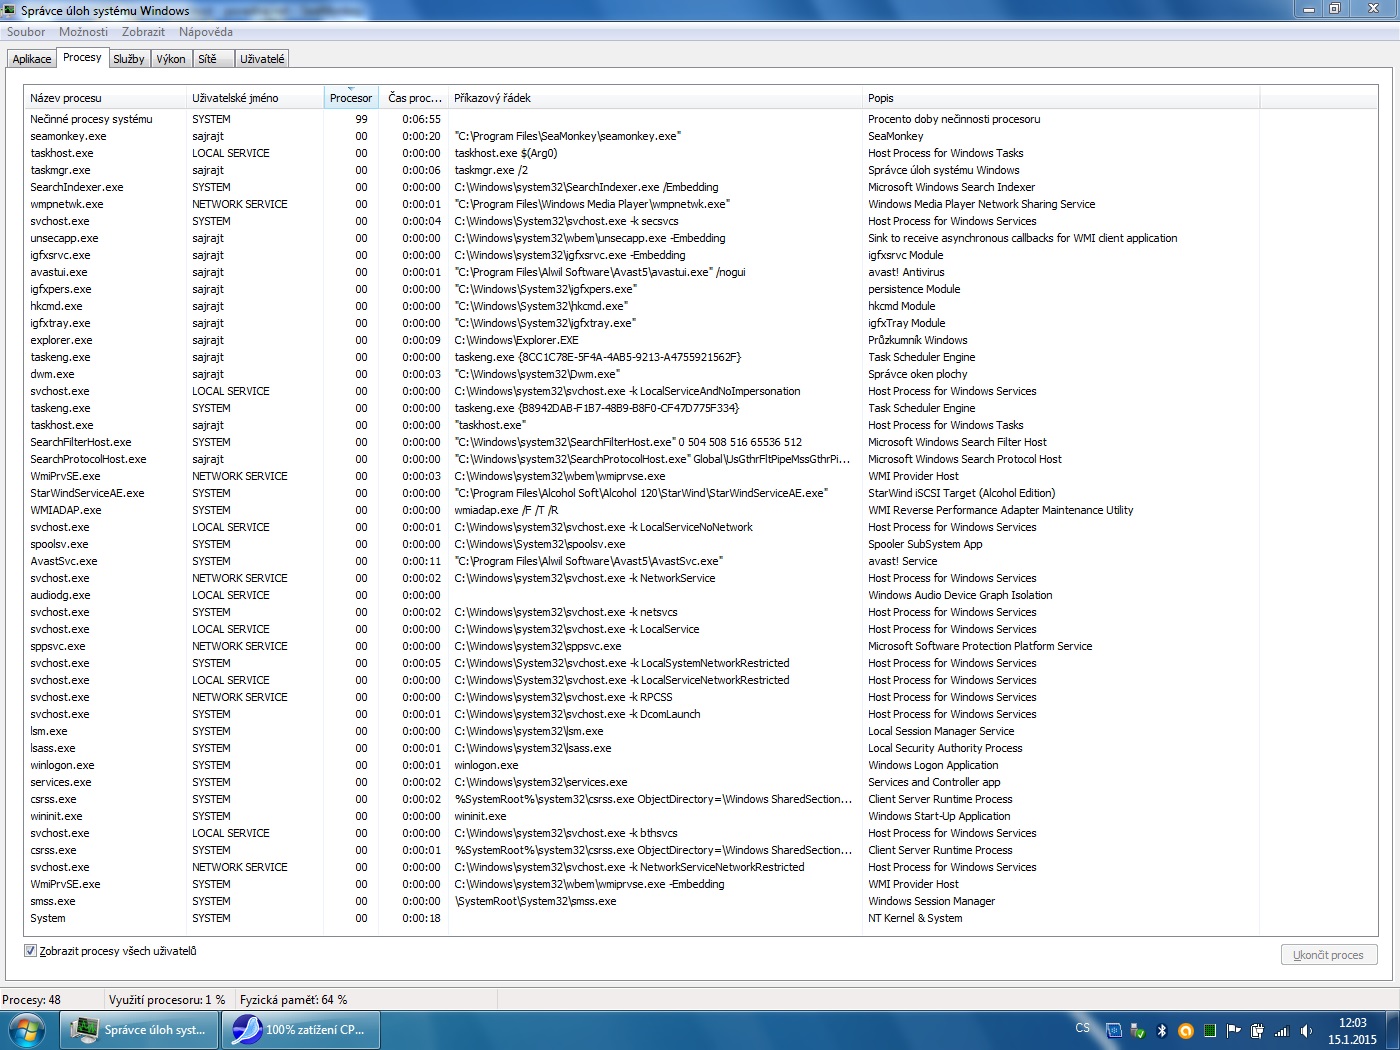Viewport: 1400px width, 1050px height.
Task: Click the Ukončit proces button
Action: click(x=1328, y=955)
